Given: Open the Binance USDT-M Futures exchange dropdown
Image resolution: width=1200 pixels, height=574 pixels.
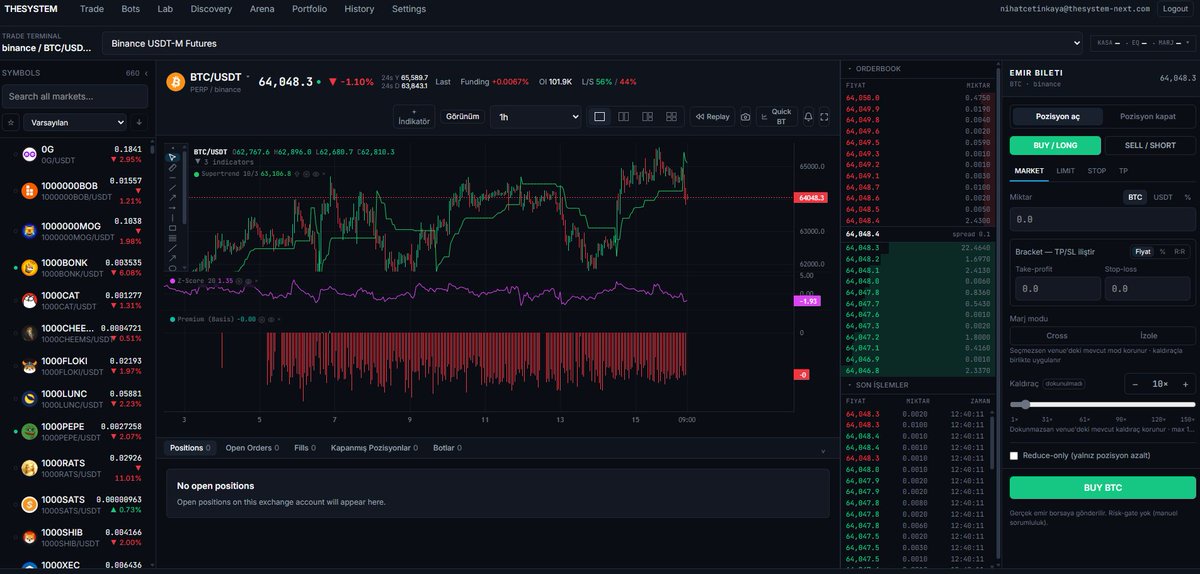Looking at the screenshot, I should [x=593, y=44].
